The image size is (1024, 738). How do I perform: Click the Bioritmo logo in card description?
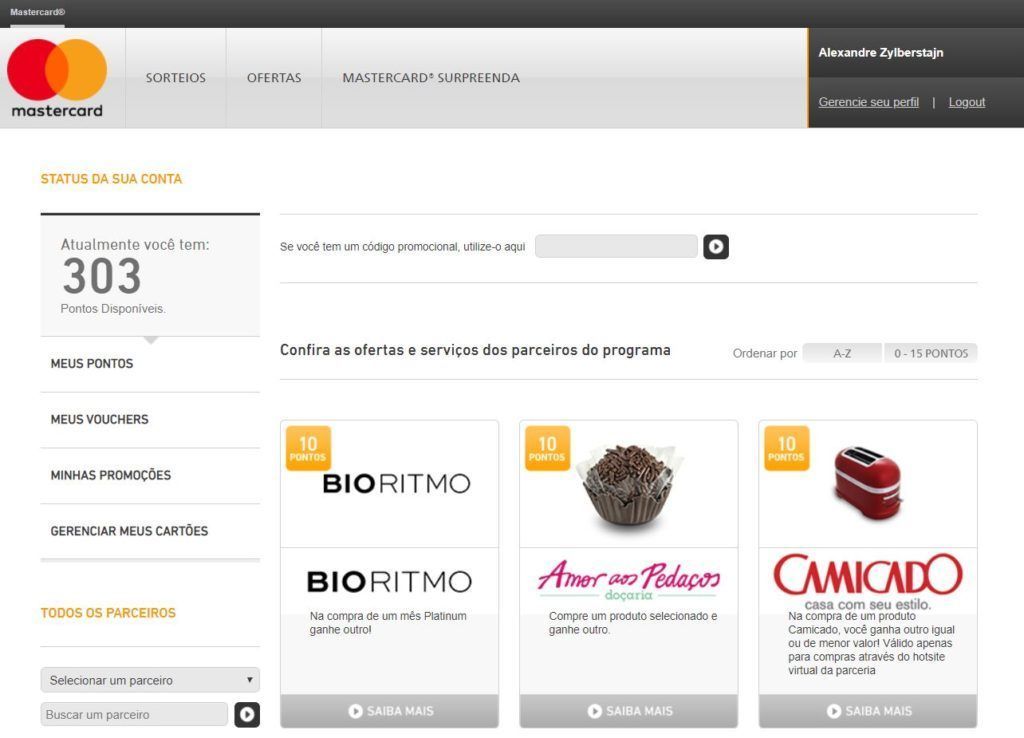pos(389,581)
